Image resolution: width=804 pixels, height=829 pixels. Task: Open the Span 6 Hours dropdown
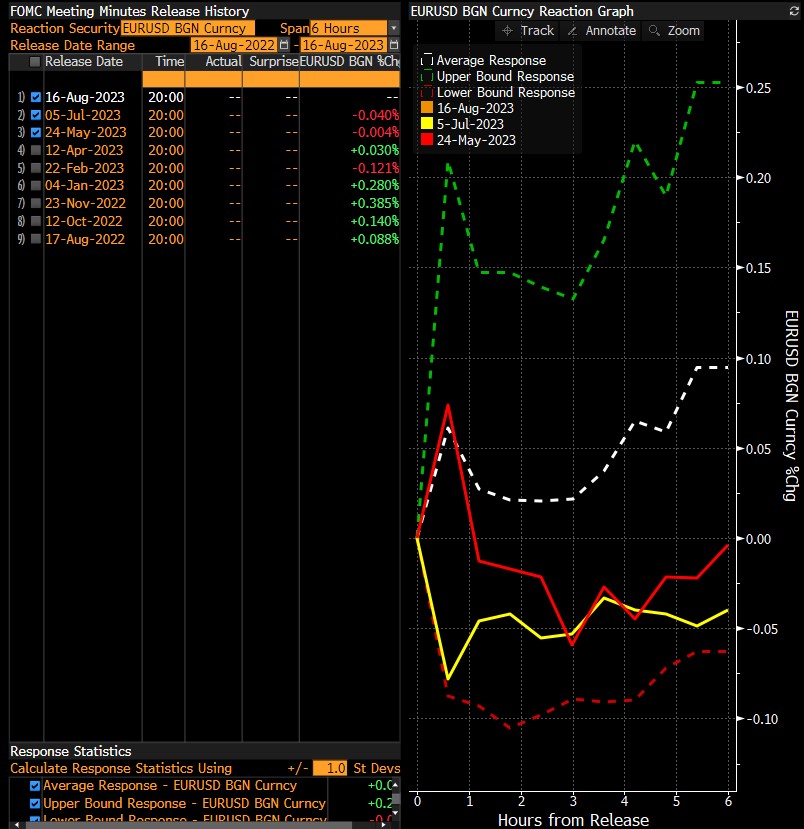393,28
